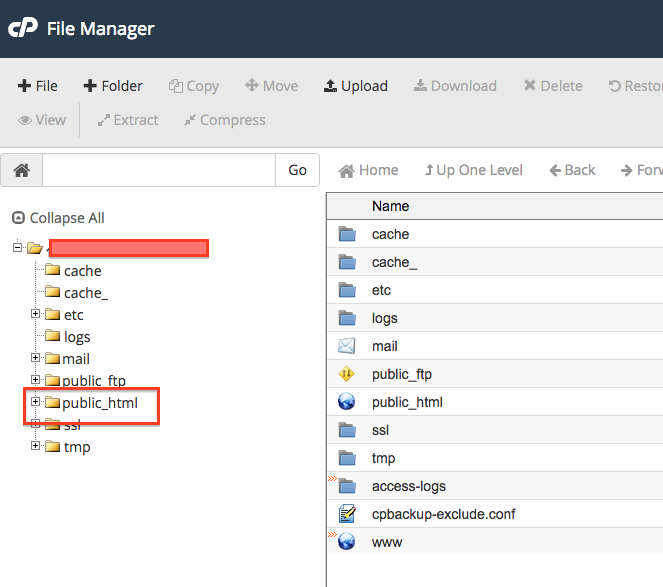663x587 pixels.
Task: Expand the public_html tree node
Action: [36, 402]
